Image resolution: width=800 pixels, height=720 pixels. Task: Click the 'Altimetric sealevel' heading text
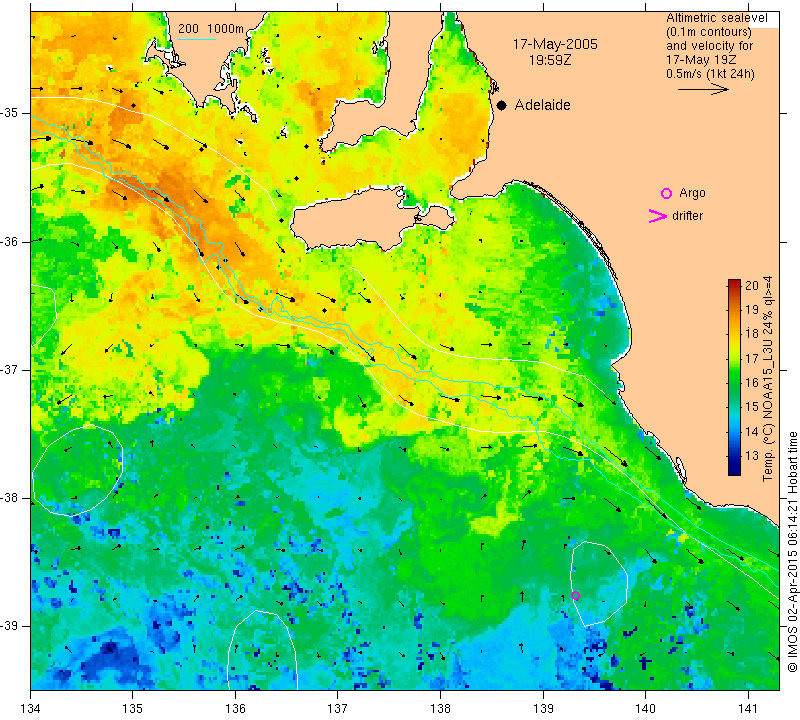click(716, 18)
